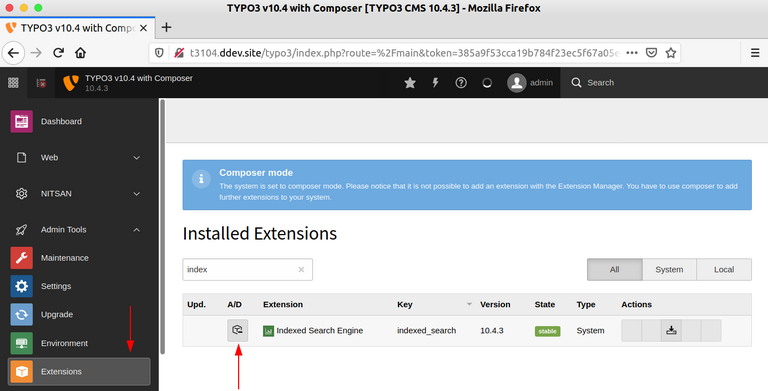Open TYPO3 bookmarks star menu
768x391 pixels.
(410, 83)
